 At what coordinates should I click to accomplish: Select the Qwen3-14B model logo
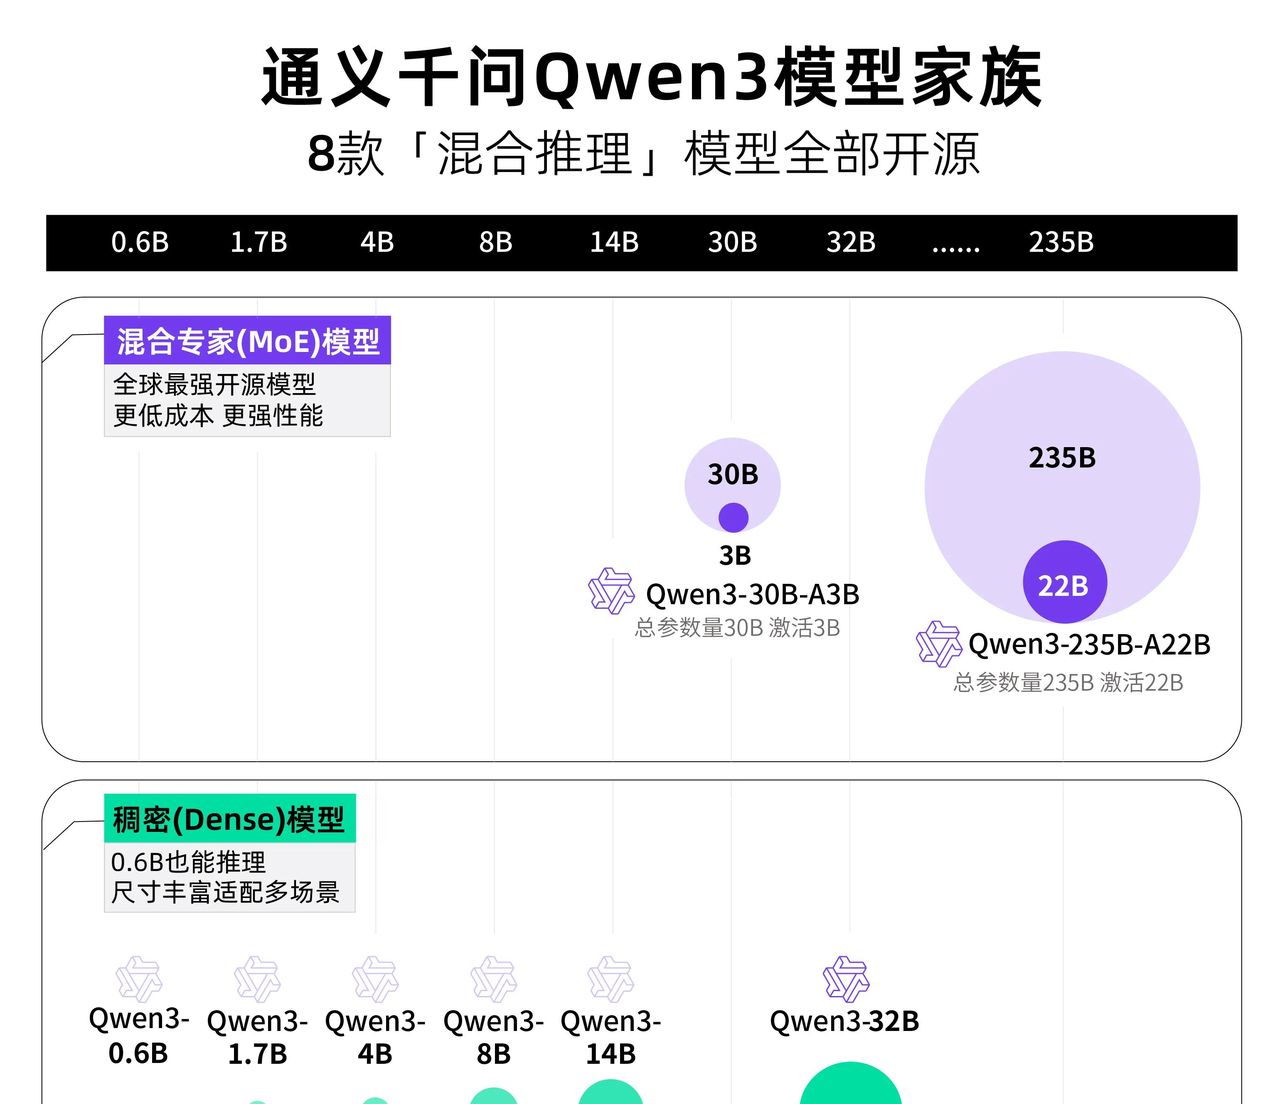[x=610, y=981]
